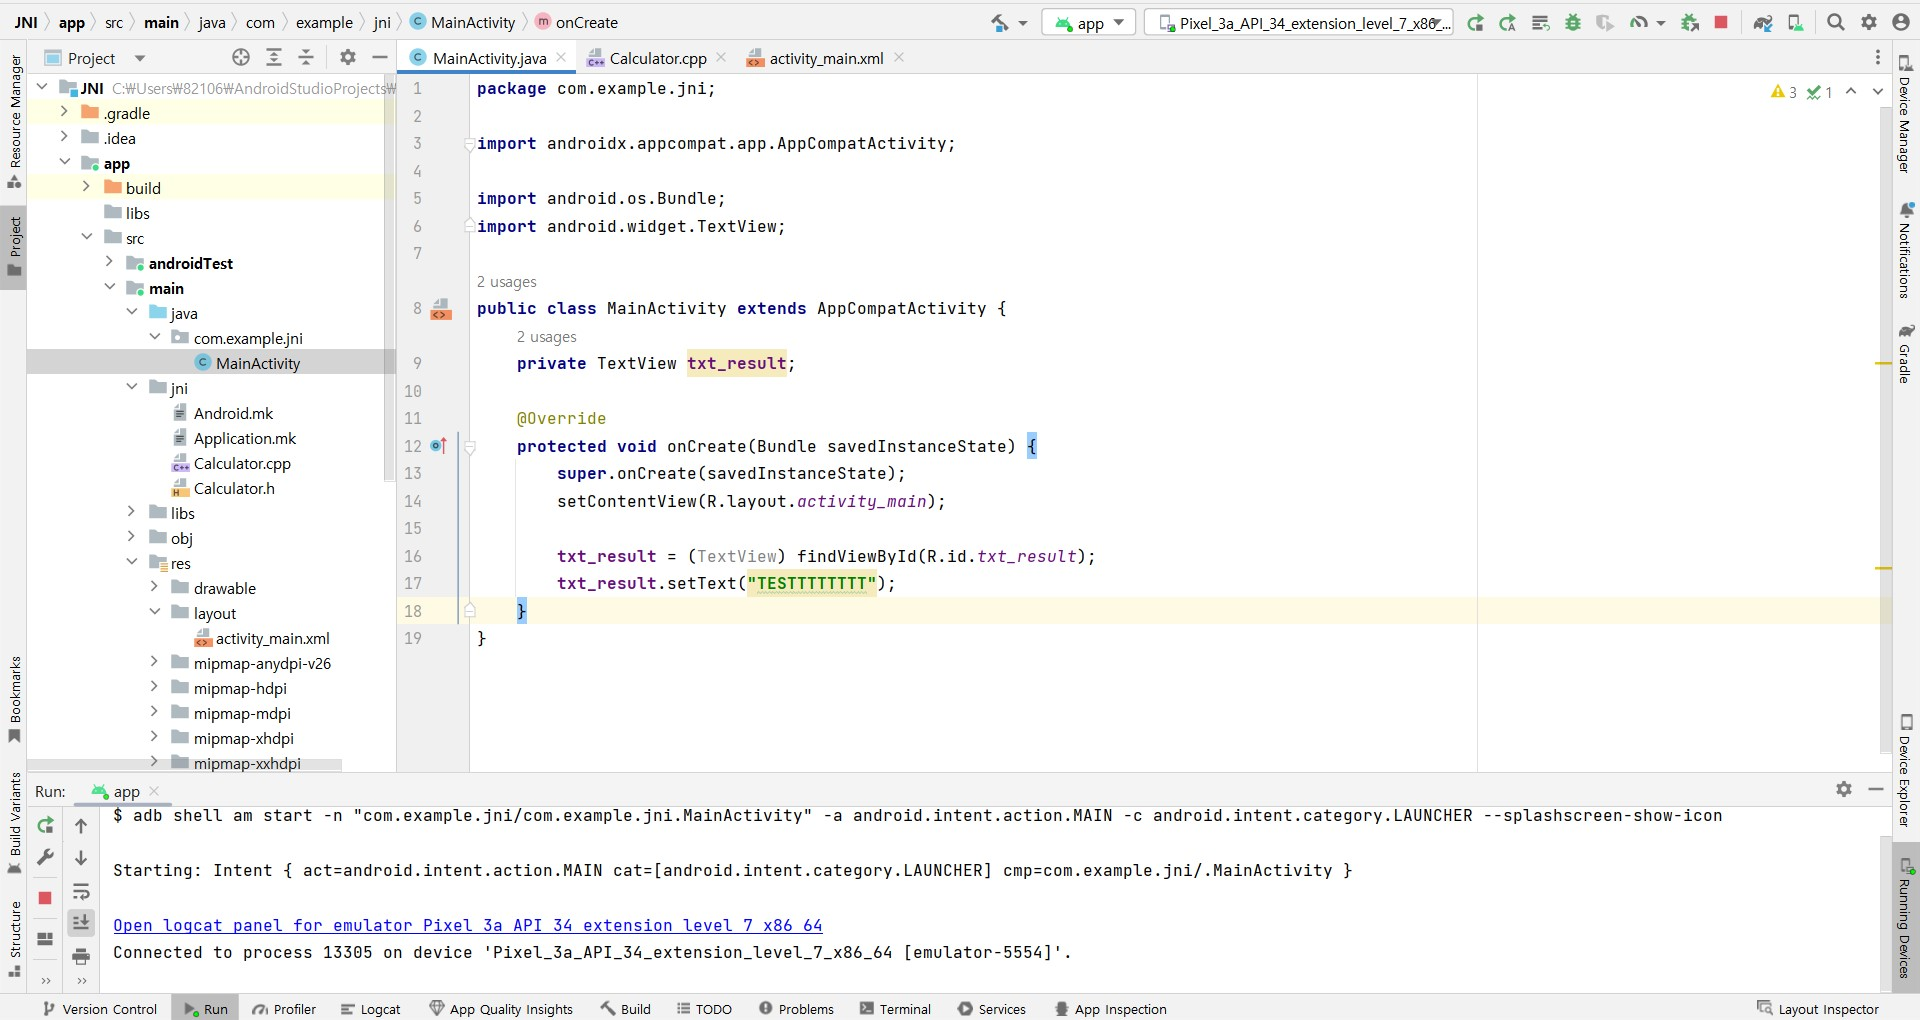Select Android.mk in project tree

click(232, 413)
